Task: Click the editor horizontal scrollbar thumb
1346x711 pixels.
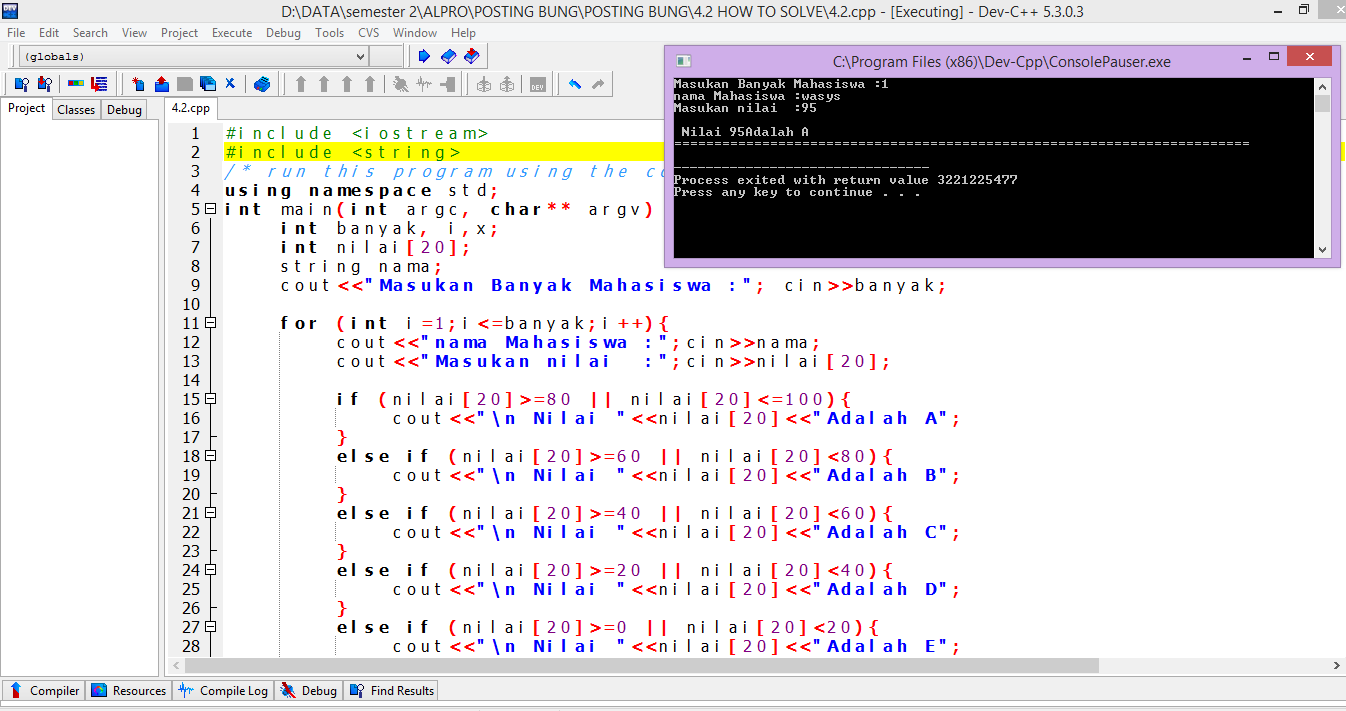Action: (640, 665)
